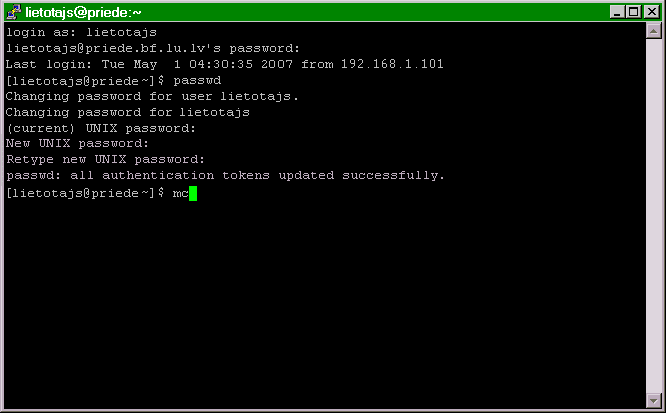The height and width of the screenshot is (413, 666).
Task: Click the 'New UNIX password:' prompt
Action: point(77,144)
